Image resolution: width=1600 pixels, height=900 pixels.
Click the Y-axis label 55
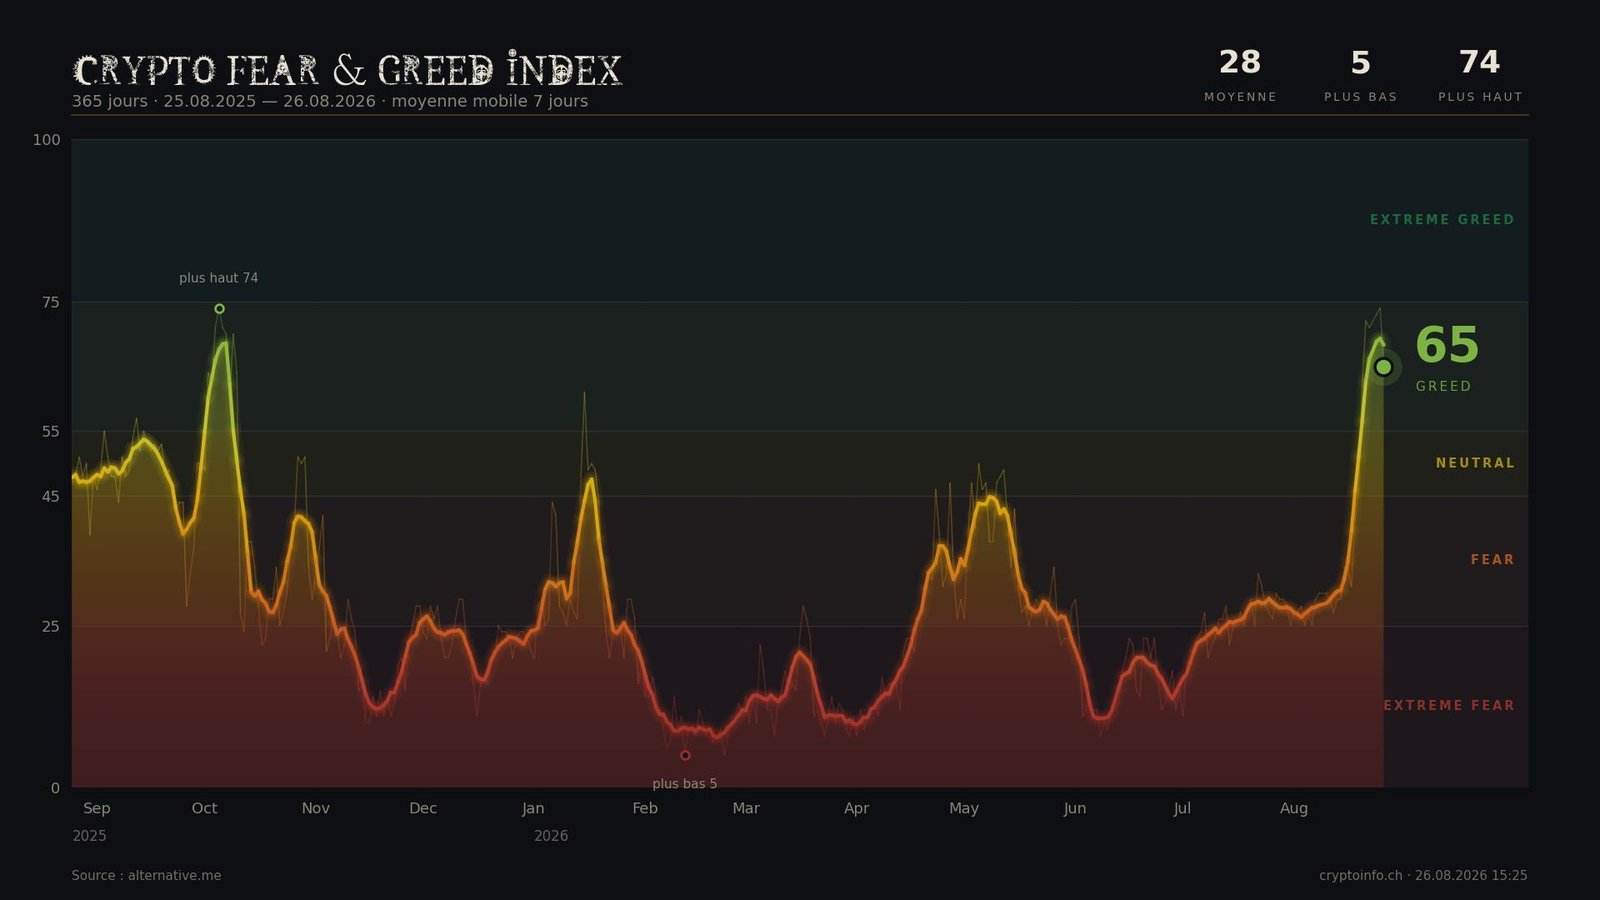tap(51, 432)
